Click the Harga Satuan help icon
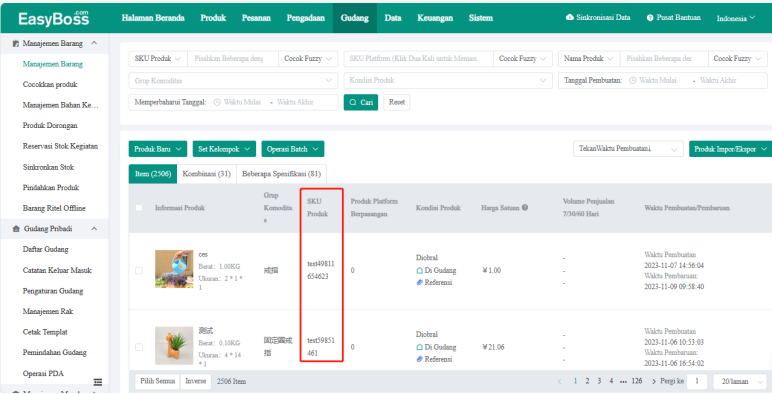 click(x=525, y=207)
